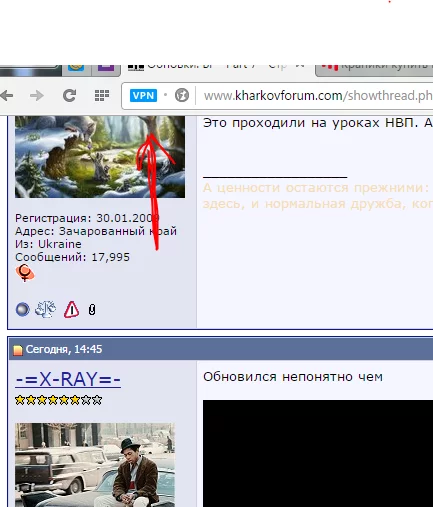Click the post timestamp 'Сегодня, 14:45'
433x507 pixels.
[64, 349]
